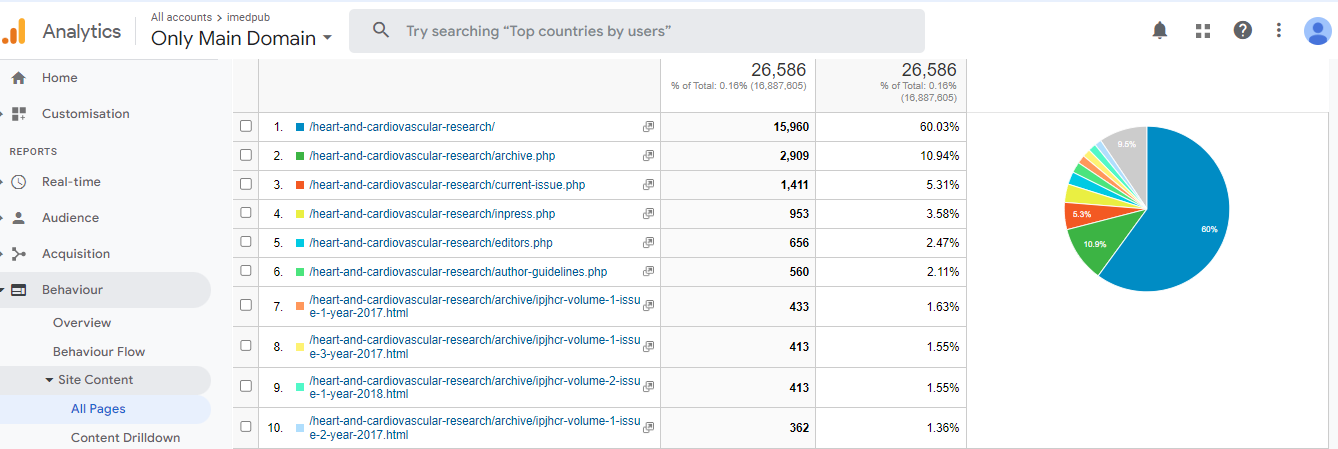The width and height of the screenshot is (1338, 449).
Task: Check the box for row 1 page
Action: click(x=246, y=127)
